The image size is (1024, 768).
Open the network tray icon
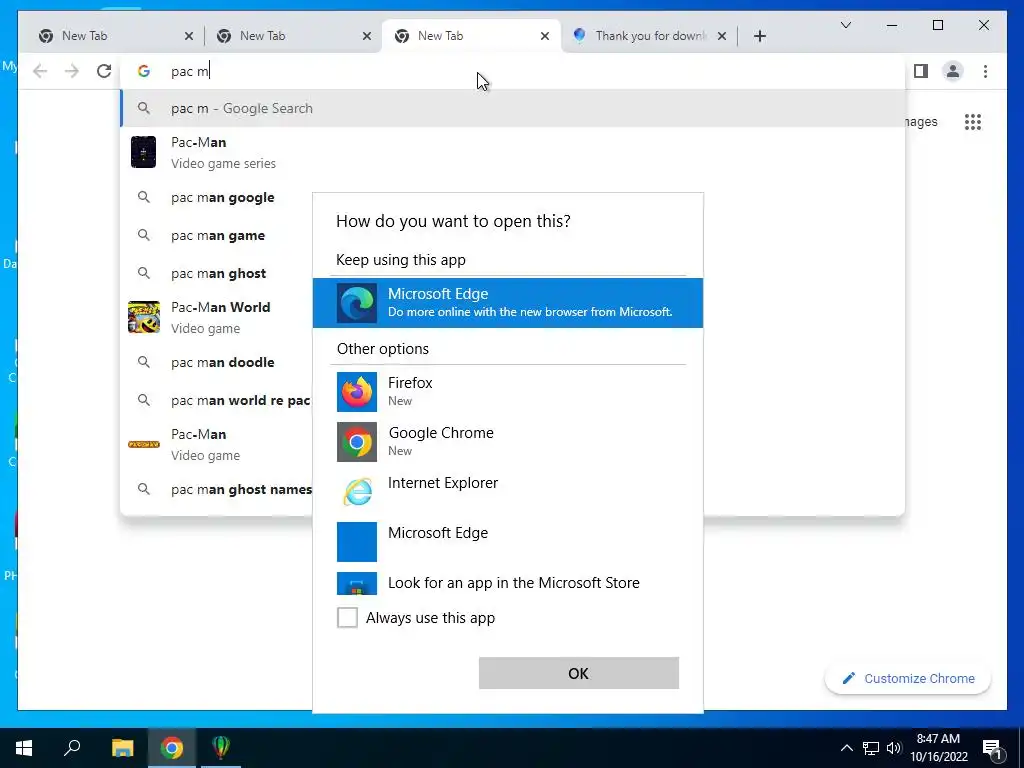[871, 748]
